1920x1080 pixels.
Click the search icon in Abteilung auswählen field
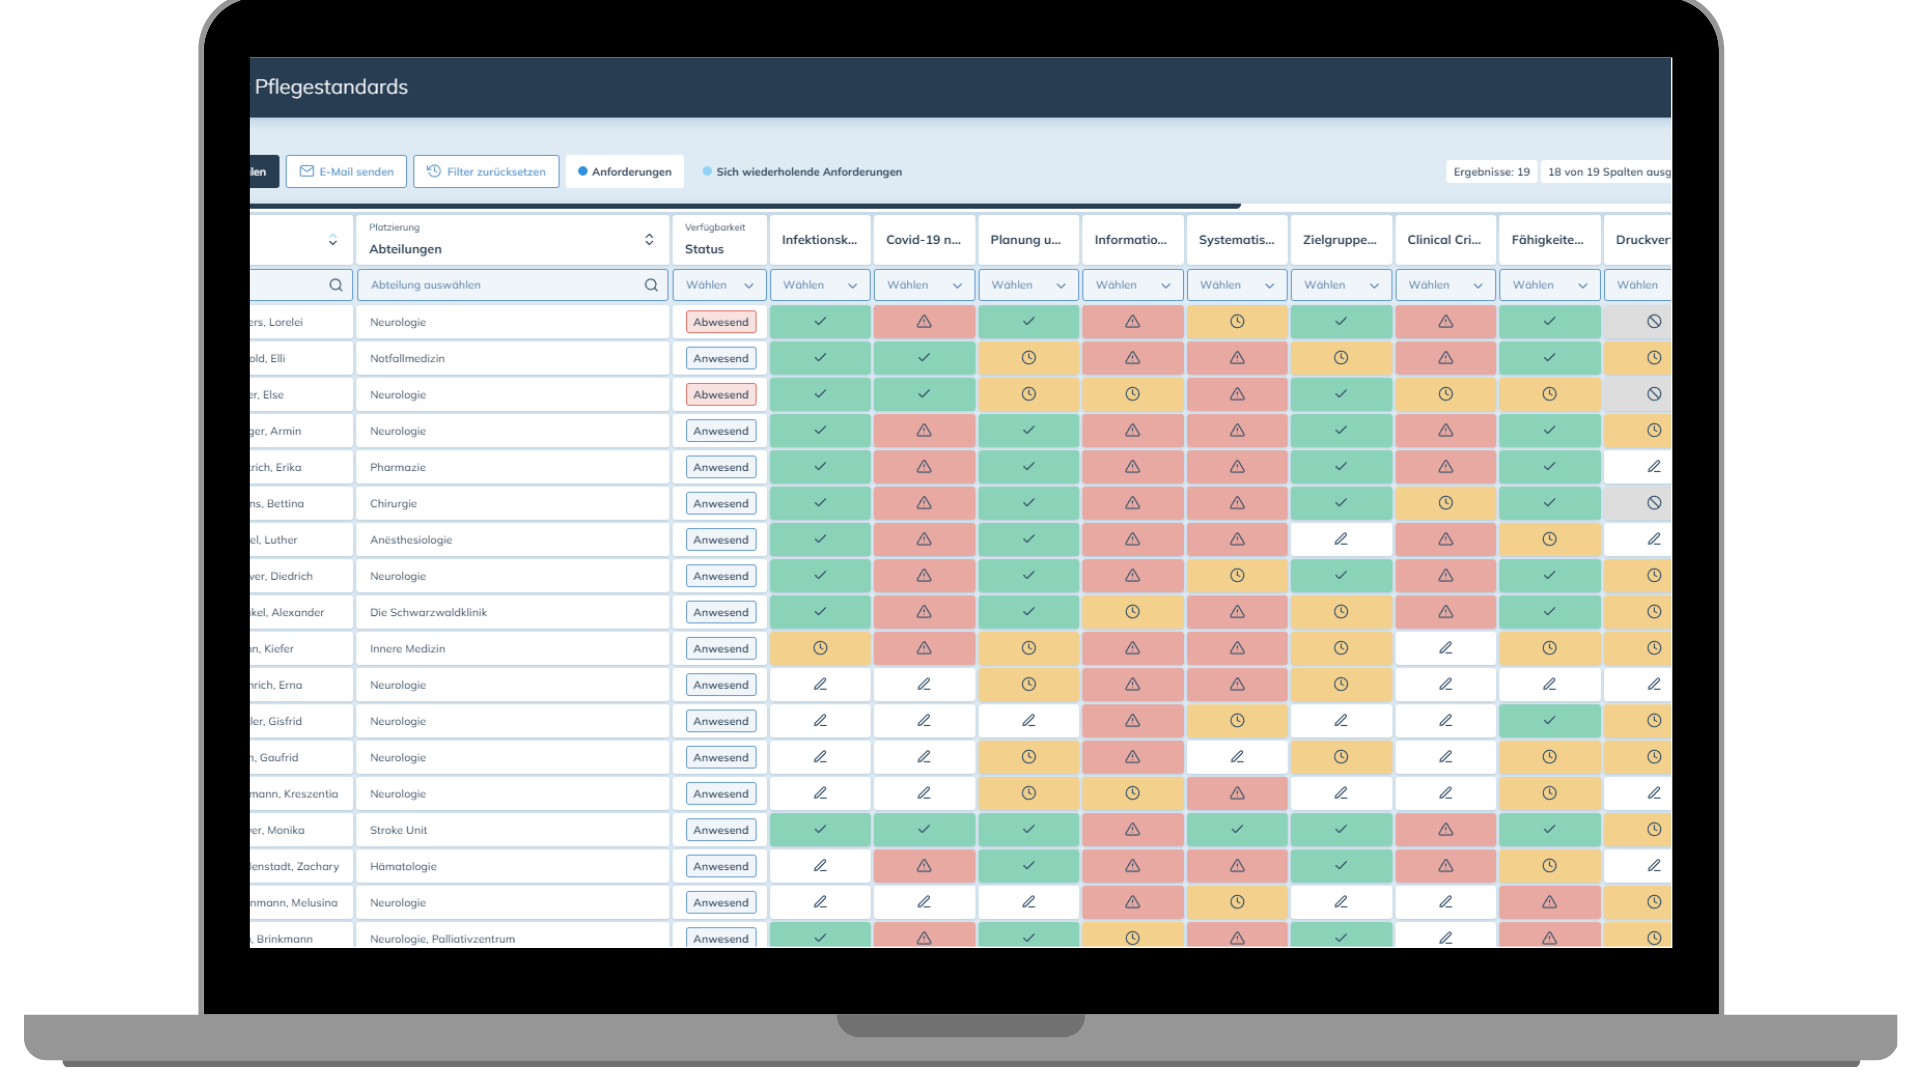click(x=651, y=286)
